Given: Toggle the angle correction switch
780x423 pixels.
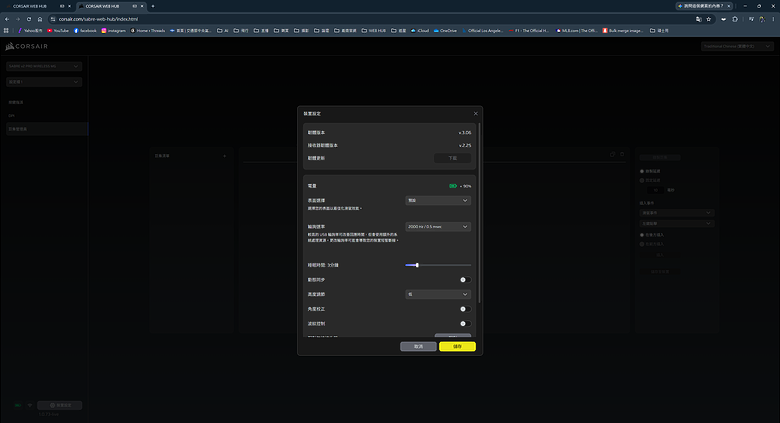Looking at the screenshot, I should (x=465, y=309).
